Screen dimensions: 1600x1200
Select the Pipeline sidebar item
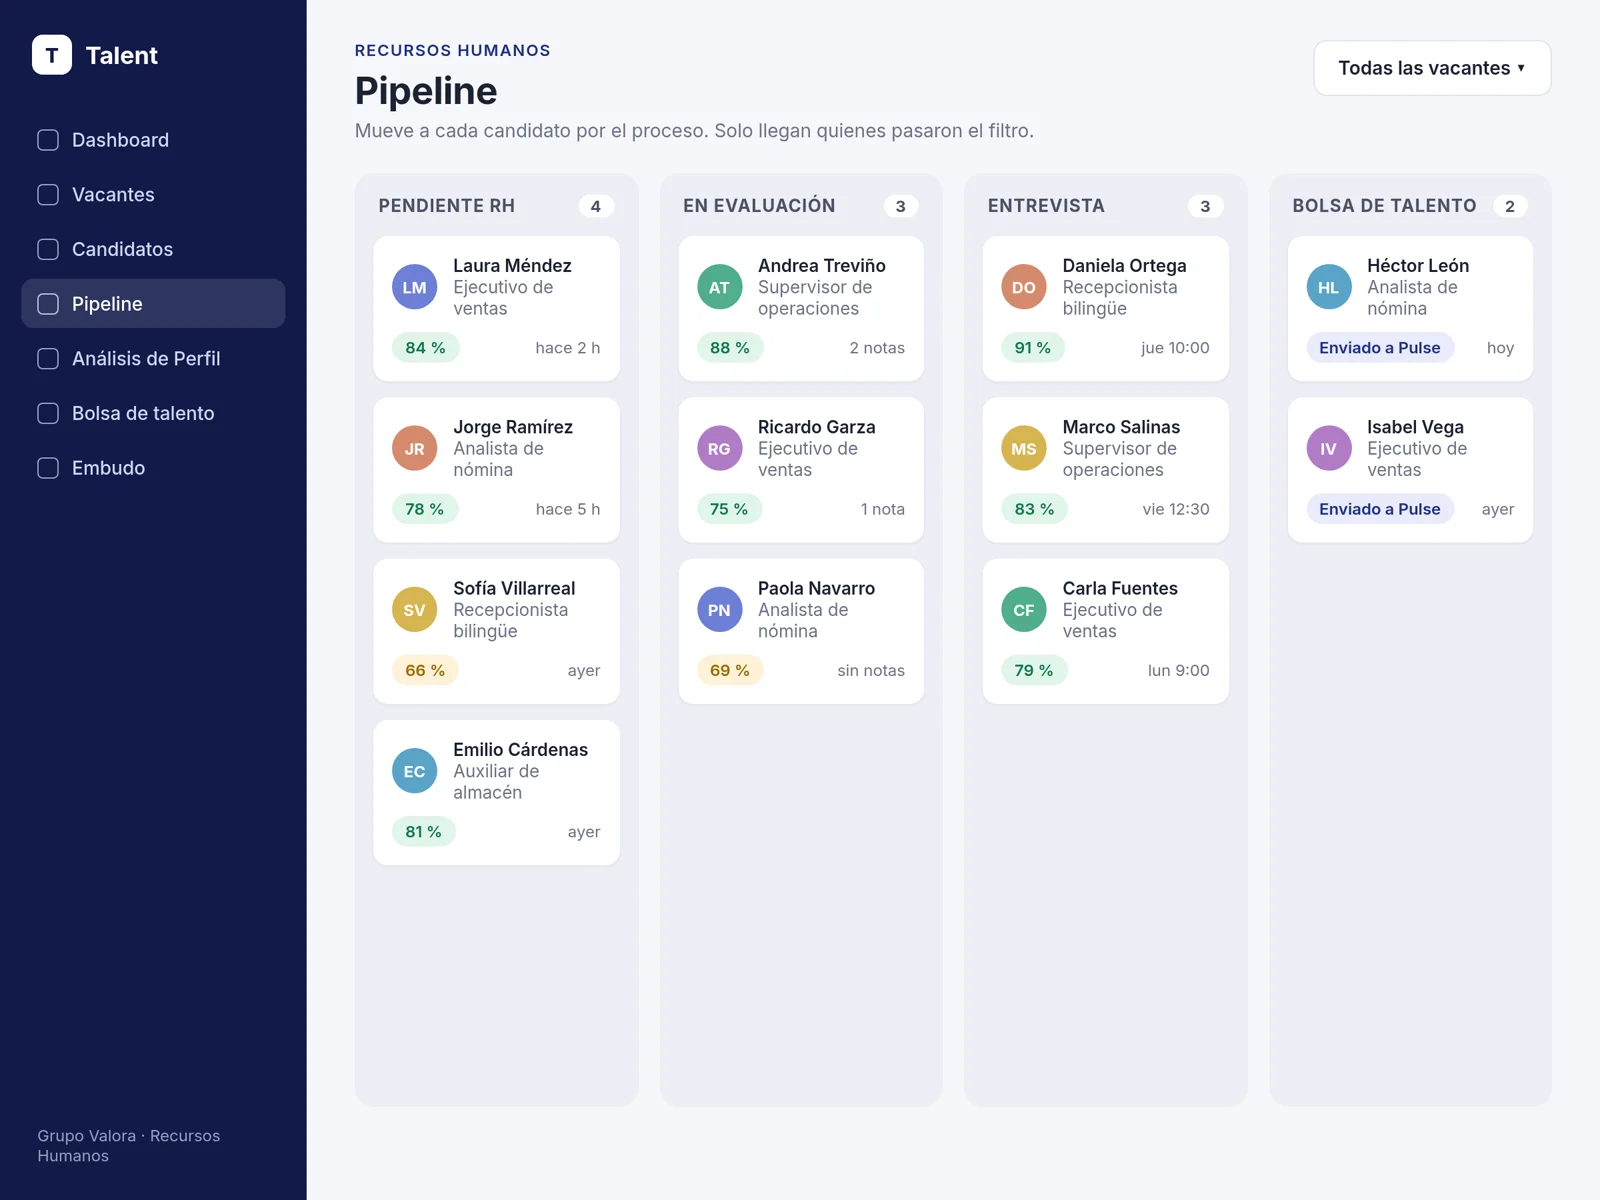click(153, 303)
